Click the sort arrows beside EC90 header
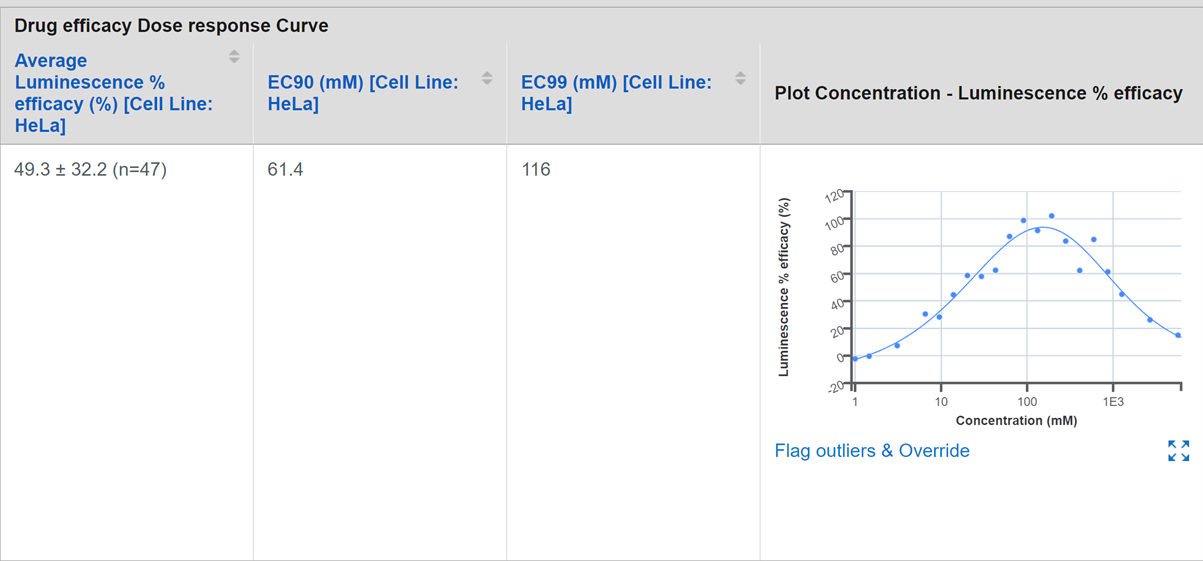Screen dimensions: 1203x561 click(487, 78)
